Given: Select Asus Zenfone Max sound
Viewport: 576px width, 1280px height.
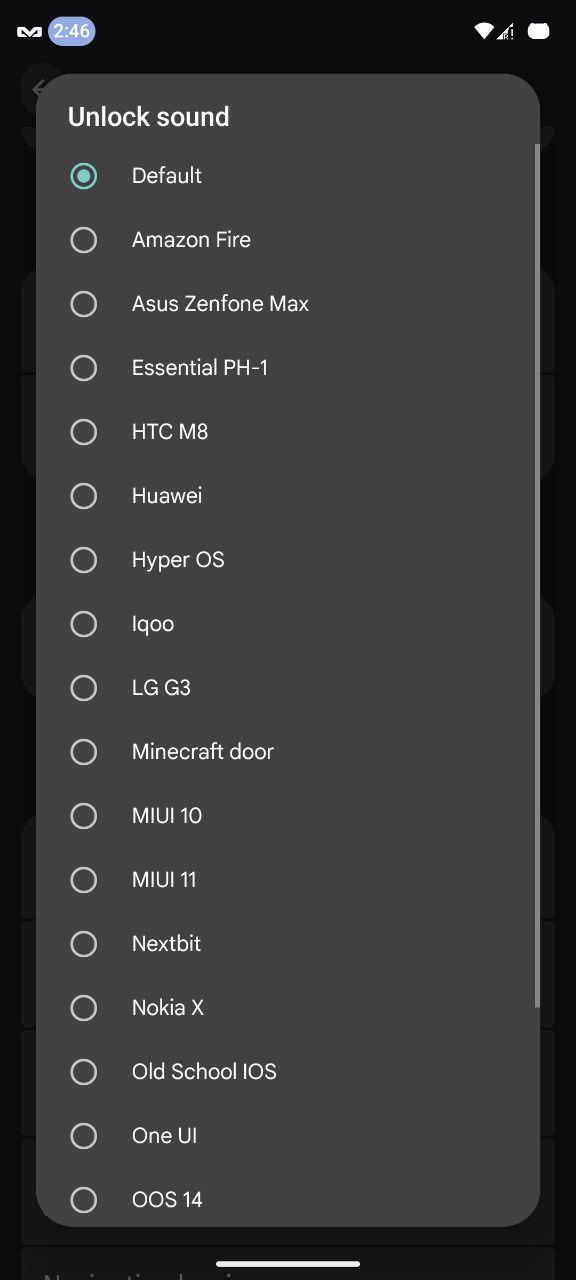Looking at the screenshot, I should click(x=288, y=304).
